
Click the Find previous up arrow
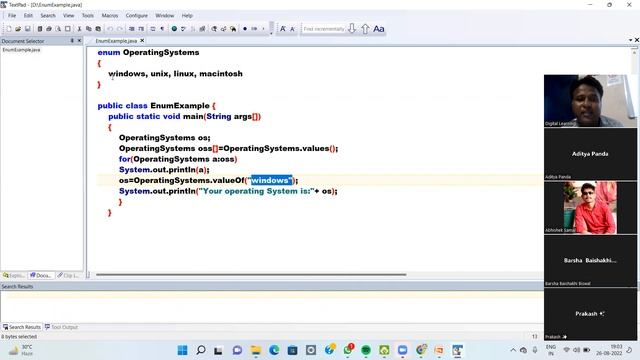tap(365, 29)
